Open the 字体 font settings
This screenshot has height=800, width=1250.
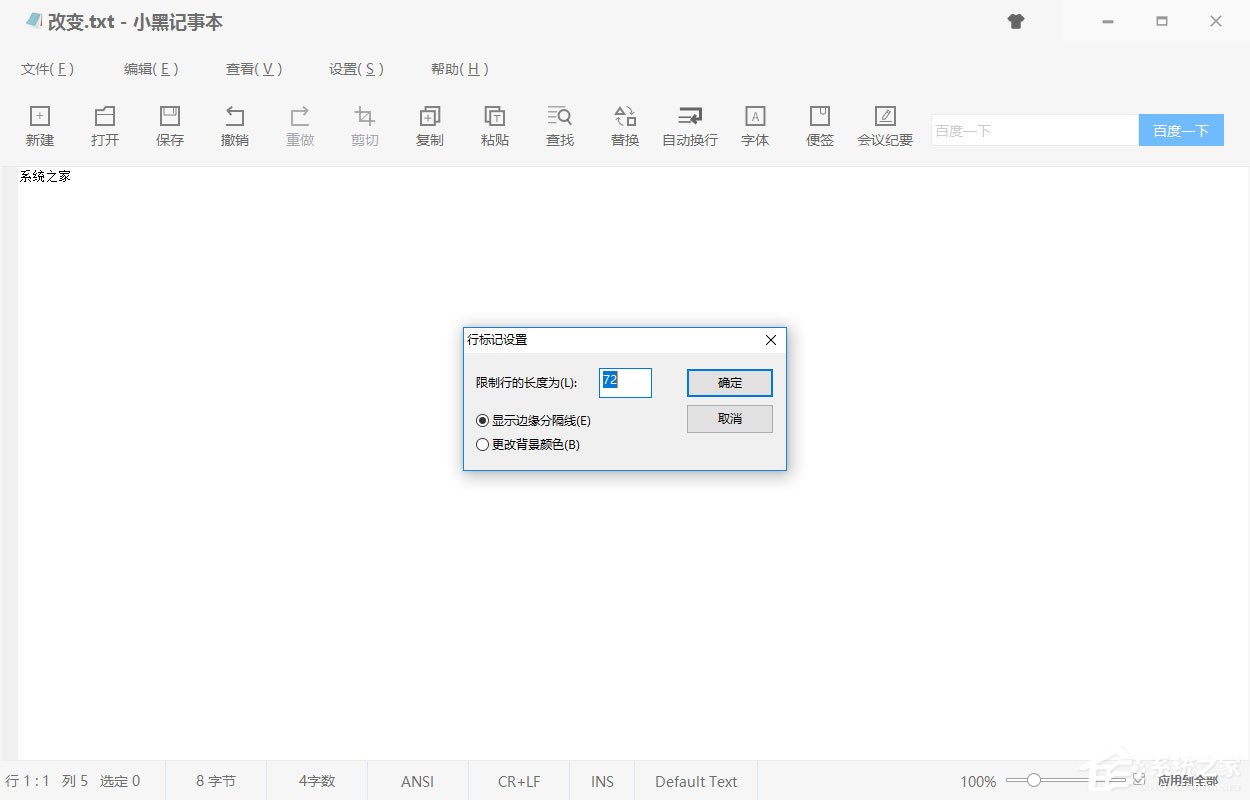coord(755,126)
